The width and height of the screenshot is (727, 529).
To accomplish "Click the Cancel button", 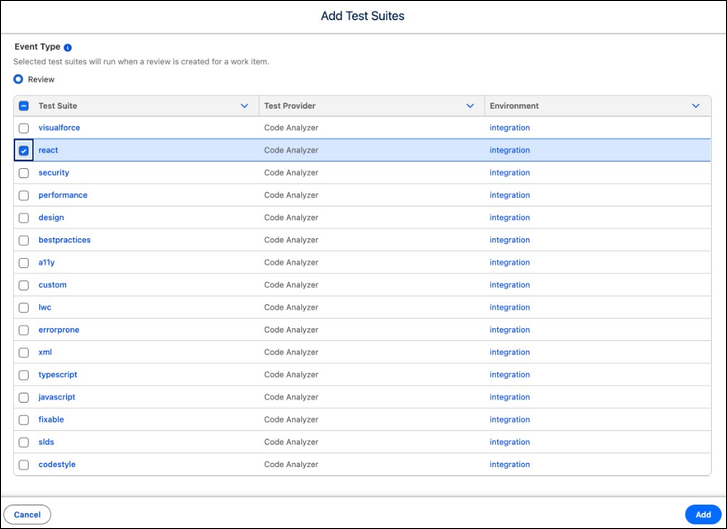I will pos(27,515).
